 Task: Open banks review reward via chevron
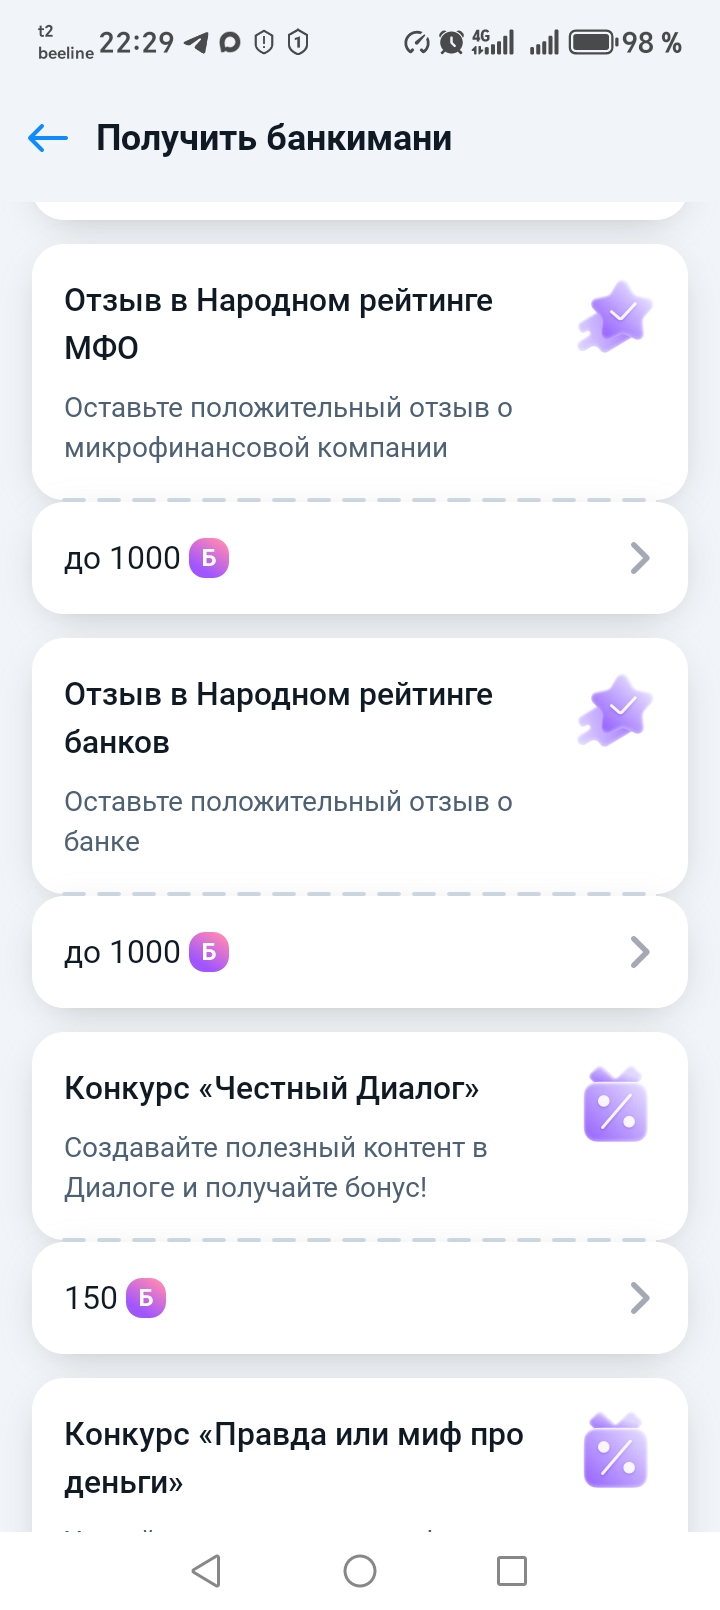[x=640, y=952]
